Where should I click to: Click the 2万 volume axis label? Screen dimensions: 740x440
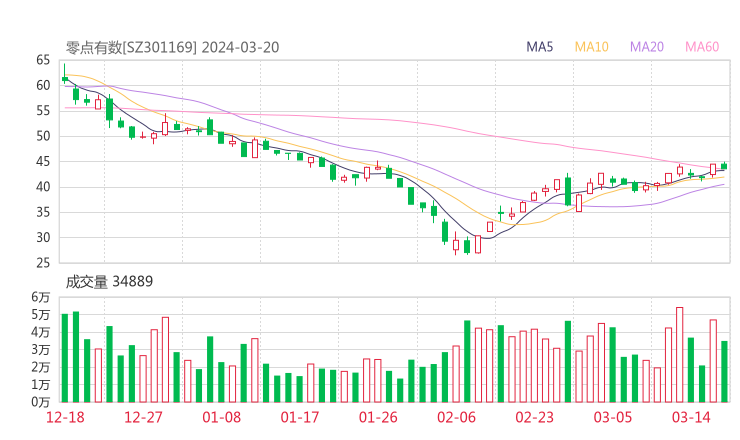pyautogui.click(x=41, y=367)
